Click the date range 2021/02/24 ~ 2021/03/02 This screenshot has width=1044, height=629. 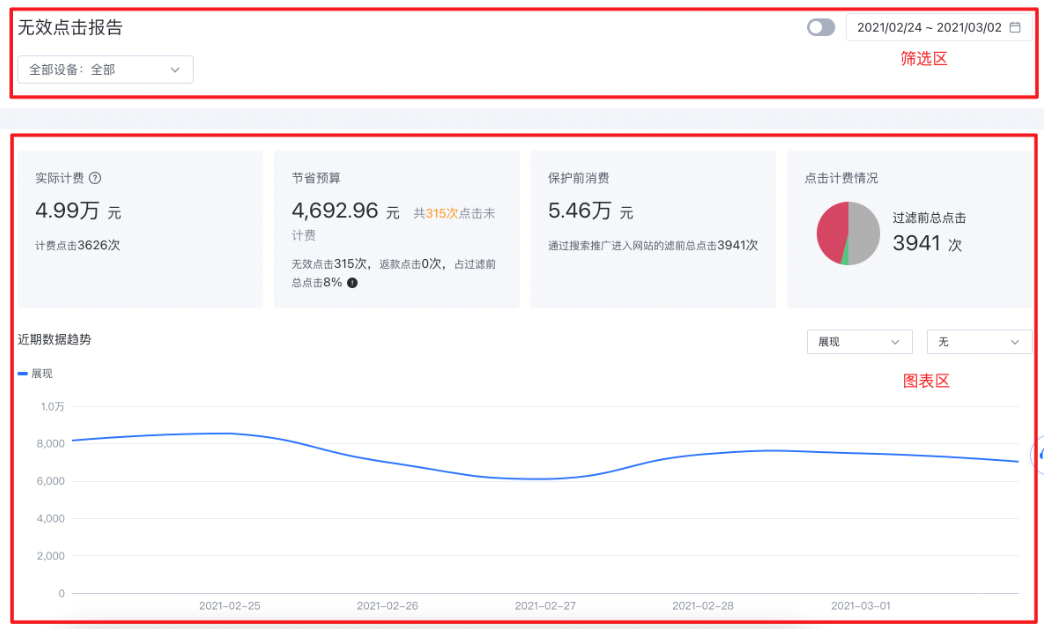930,27
